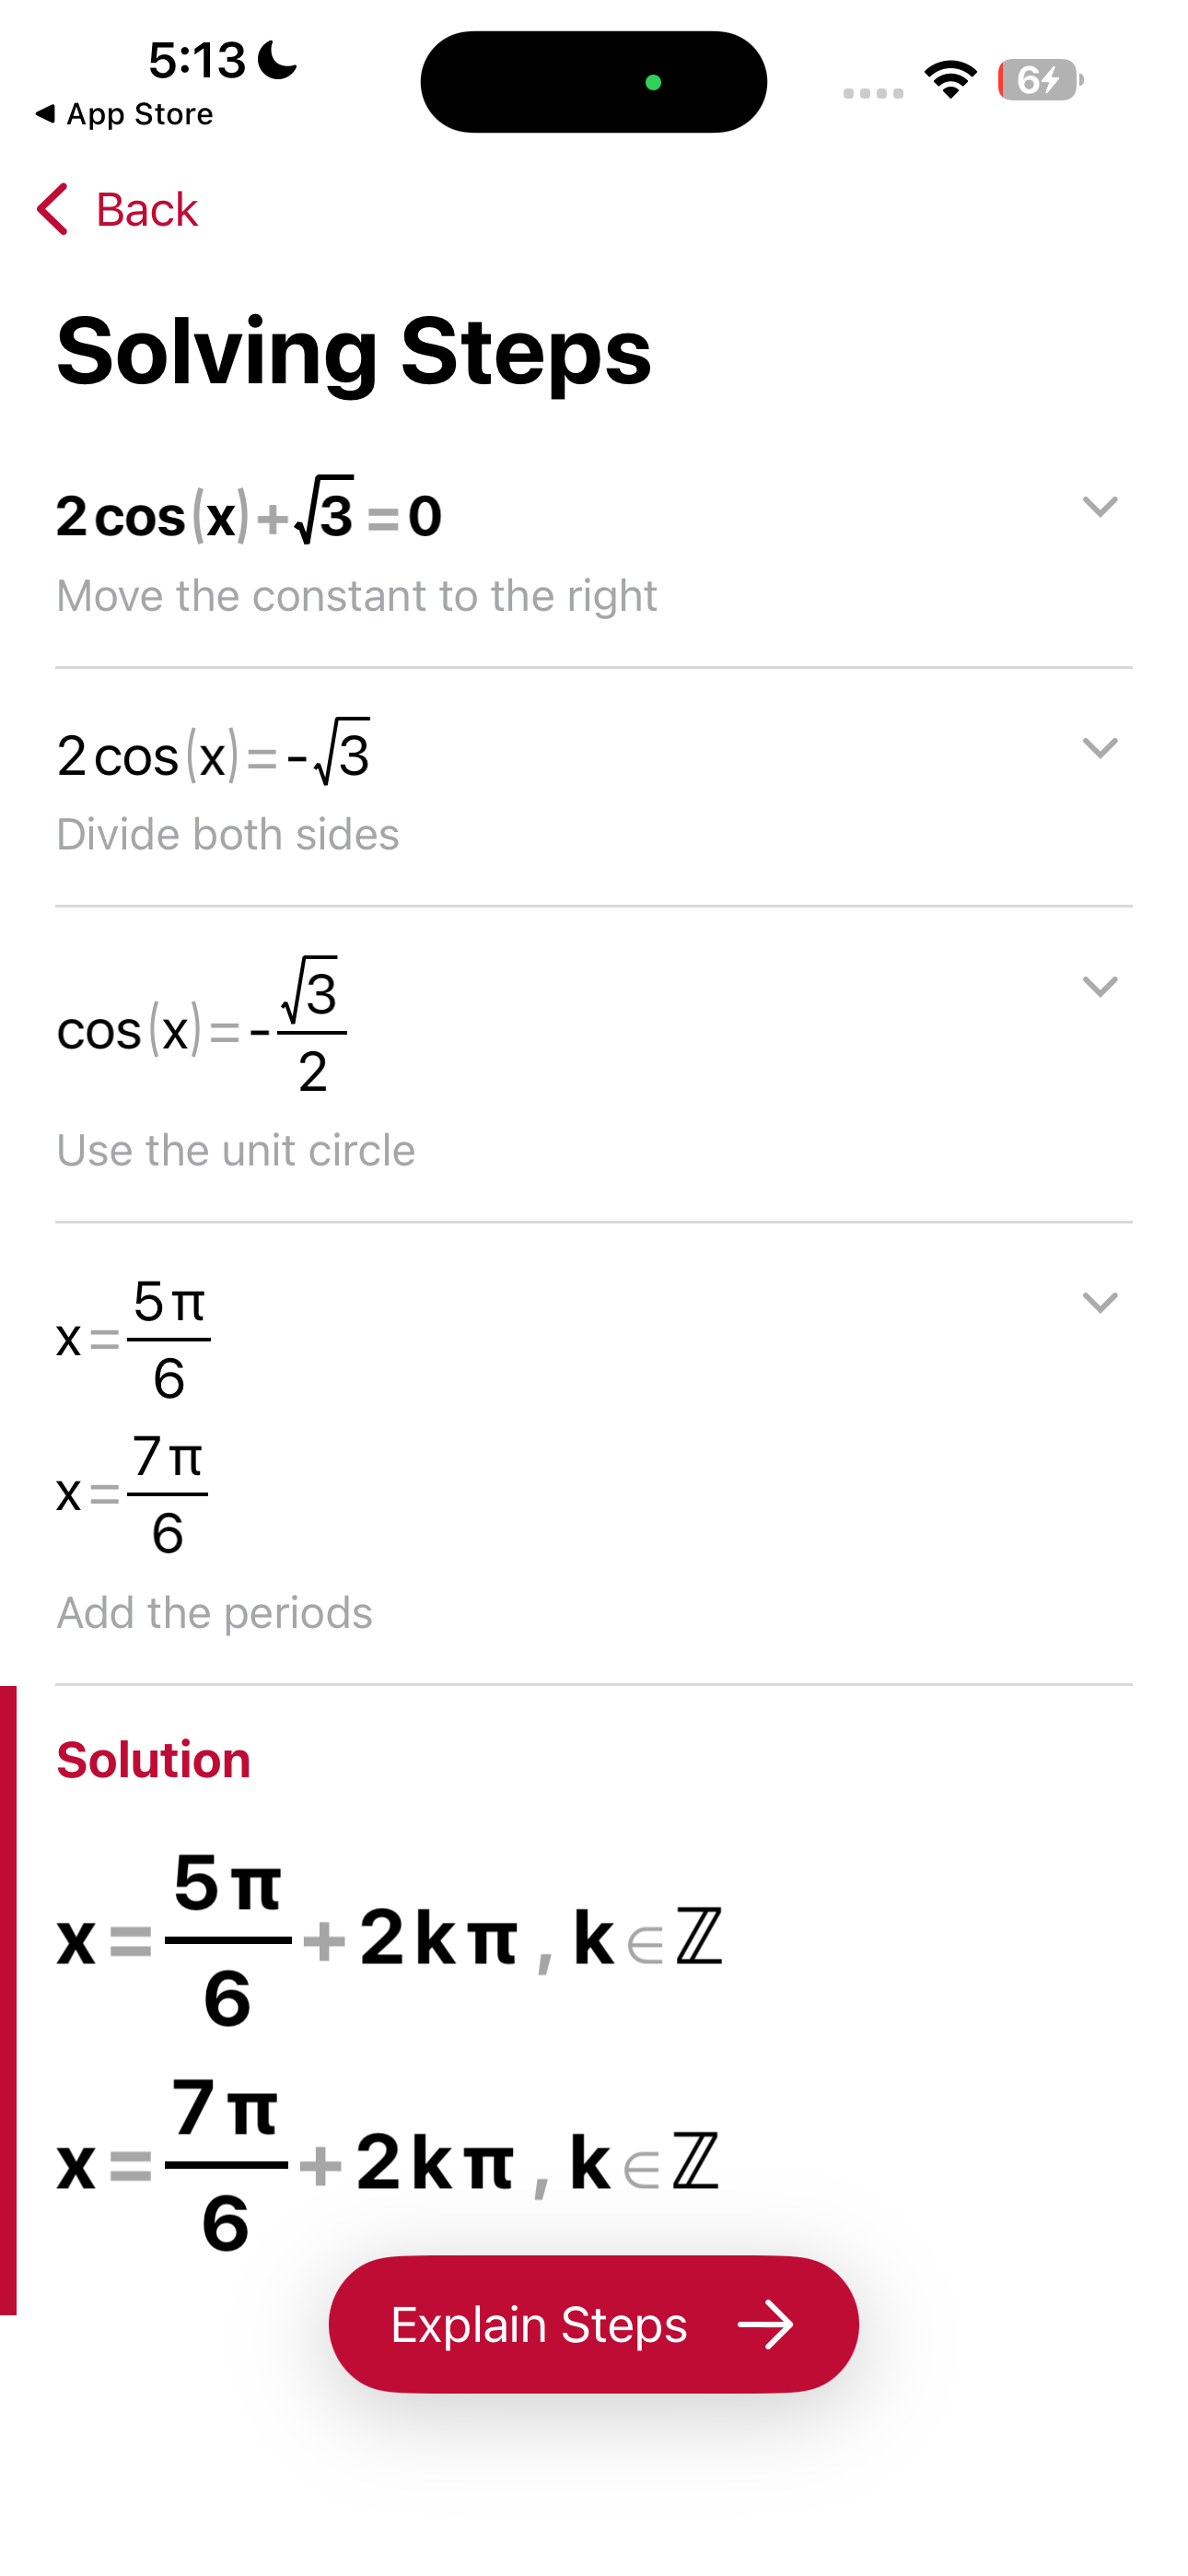Go back using the Back link
Screen dimensions: 1188x2576
[146, 210]
